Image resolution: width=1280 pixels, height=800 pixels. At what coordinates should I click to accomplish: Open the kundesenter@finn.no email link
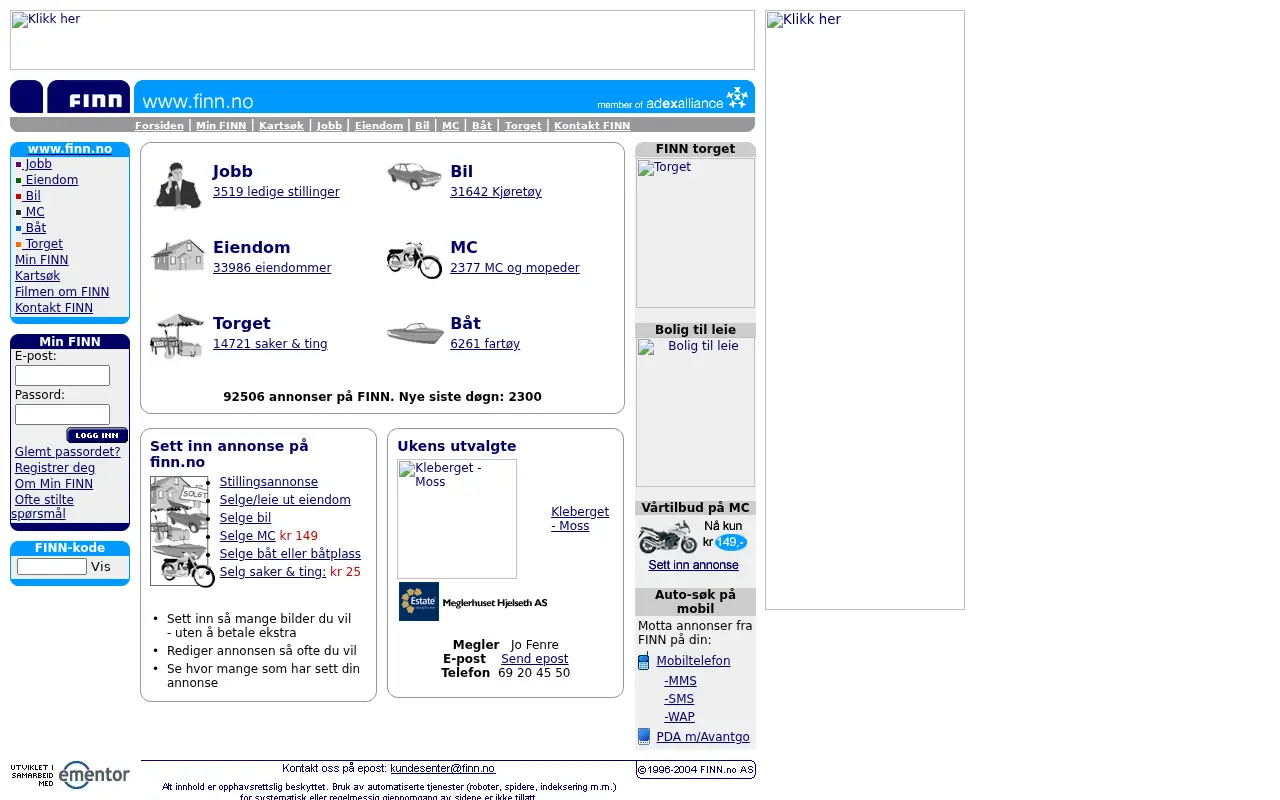pyautogui.click(x=442, y=768)
